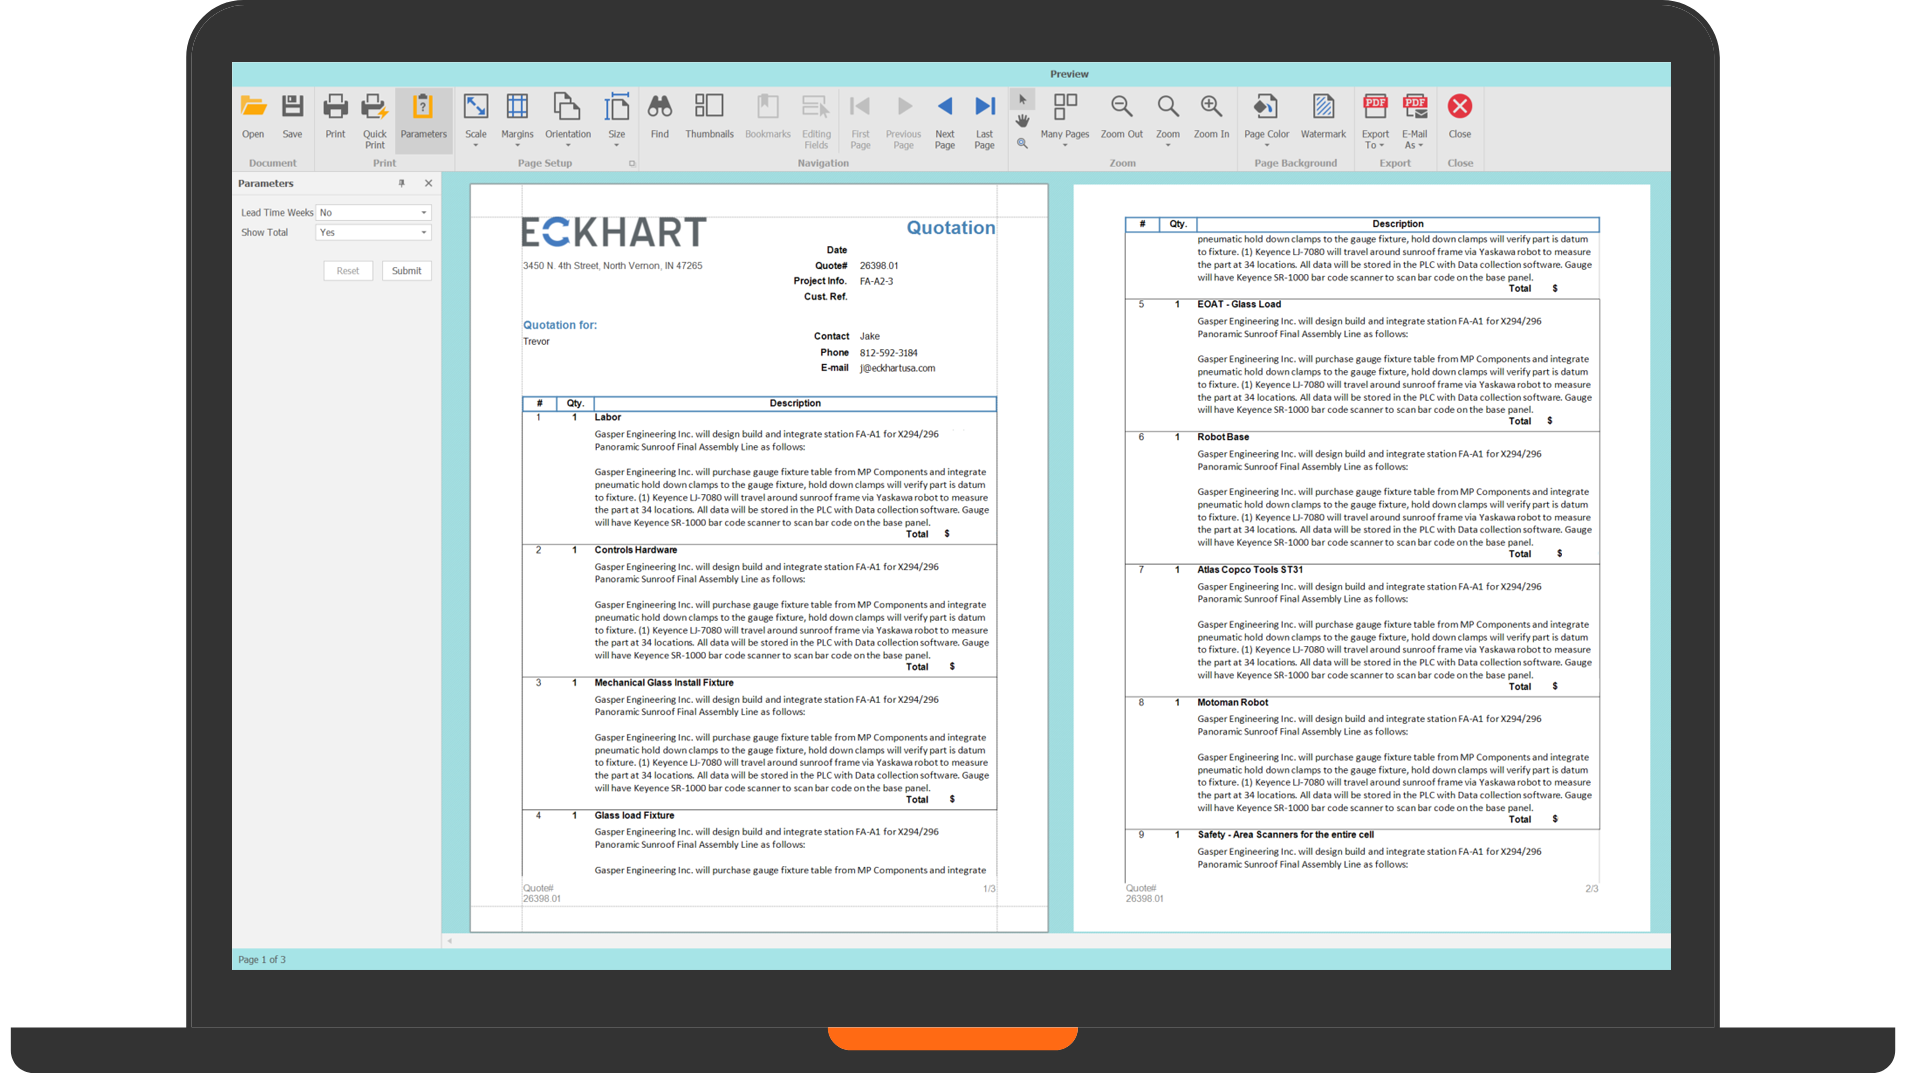
Task: Add a Watermark to the page
Action: pos(1323,108)
